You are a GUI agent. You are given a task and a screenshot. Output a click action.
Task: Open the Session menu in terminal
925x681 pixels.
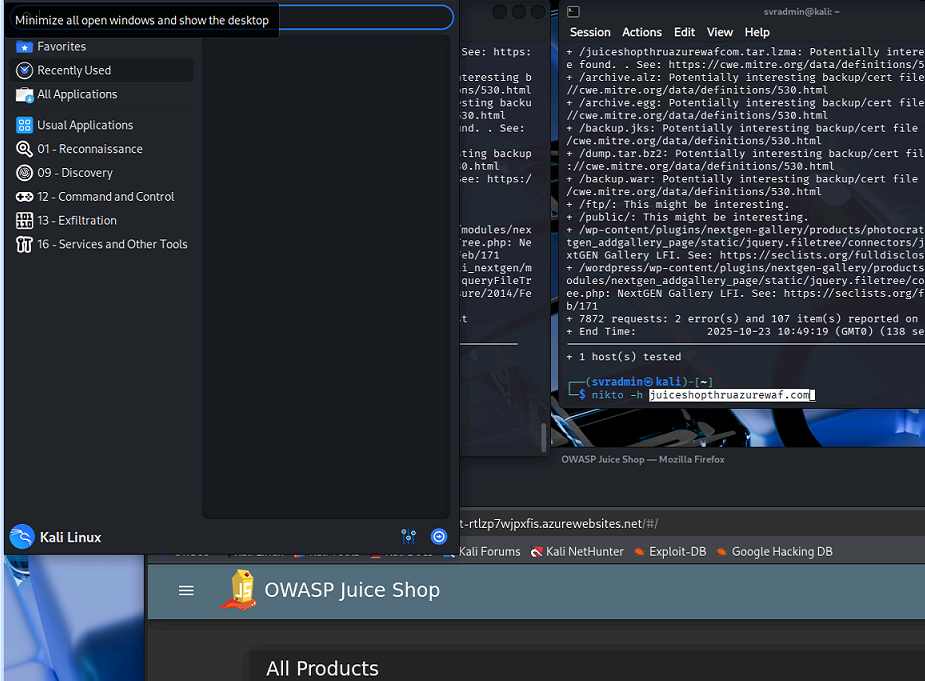click(x=590, y=32)
